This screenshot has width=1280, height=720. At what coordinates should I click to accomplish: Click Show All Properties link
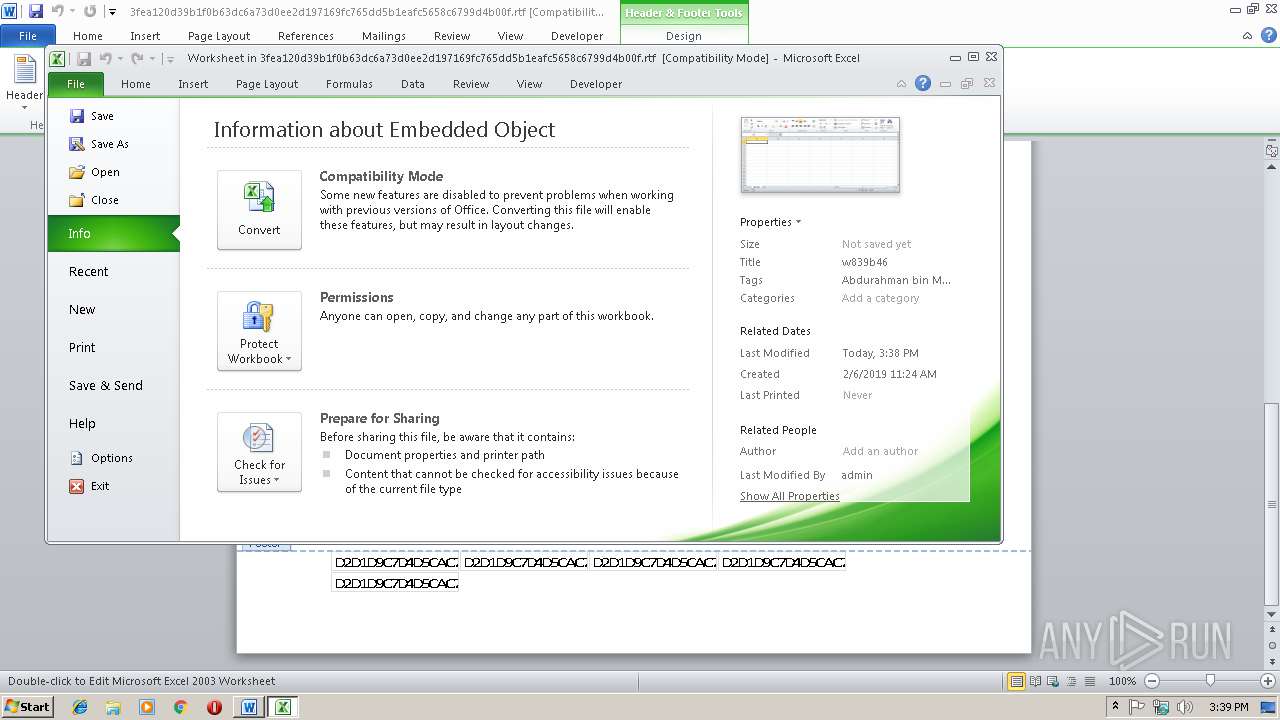click(x=789, y=496)
